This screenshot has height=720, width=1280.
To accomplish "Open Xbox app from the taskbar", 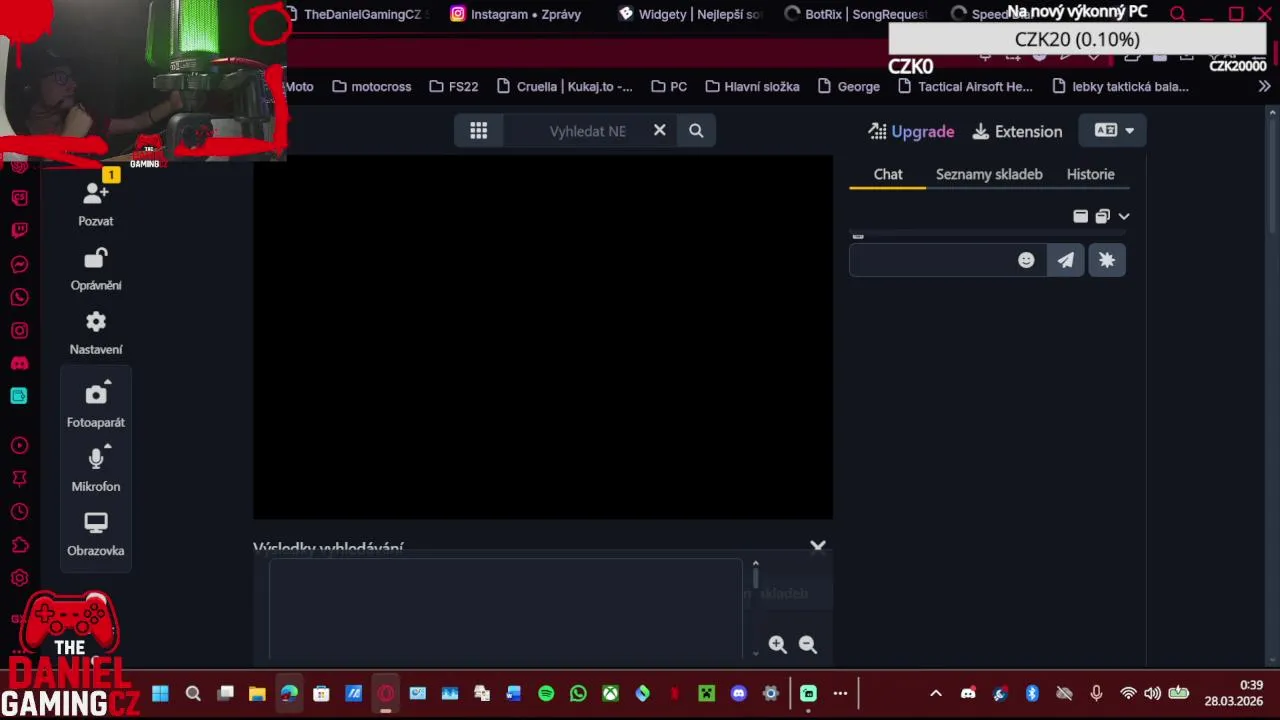I will click(x=610, y=693).
